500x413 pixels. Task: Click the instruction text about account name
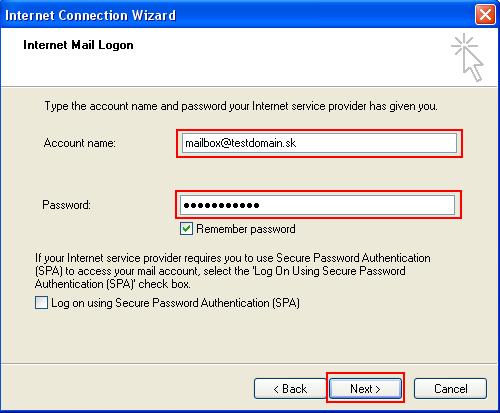(241, 106)
